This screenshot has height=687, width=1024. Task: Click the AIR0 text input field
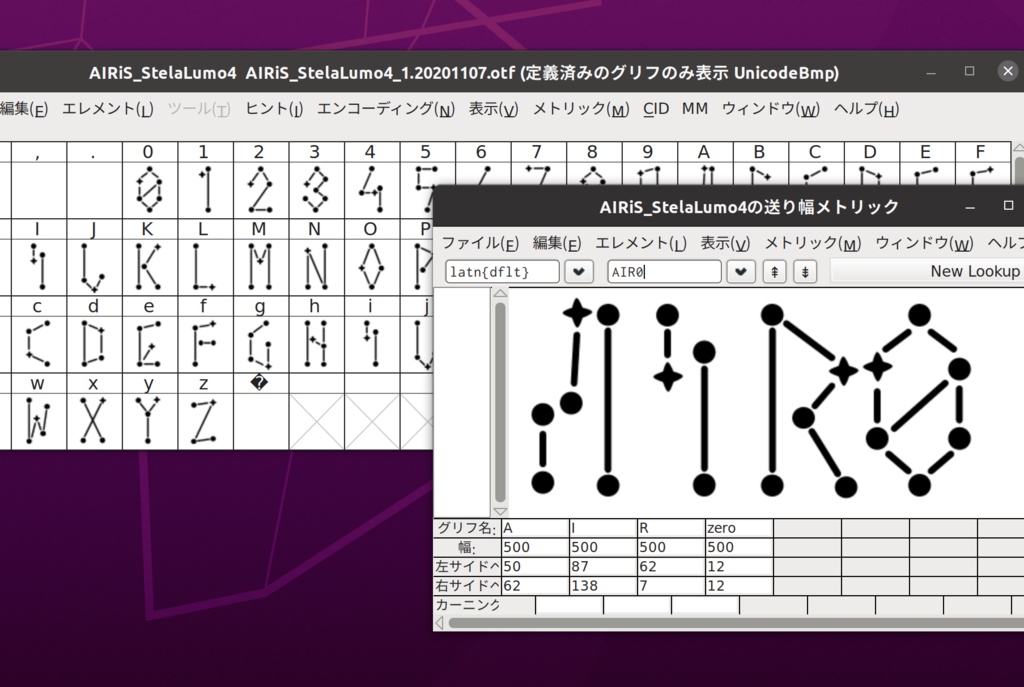[664, 272]
